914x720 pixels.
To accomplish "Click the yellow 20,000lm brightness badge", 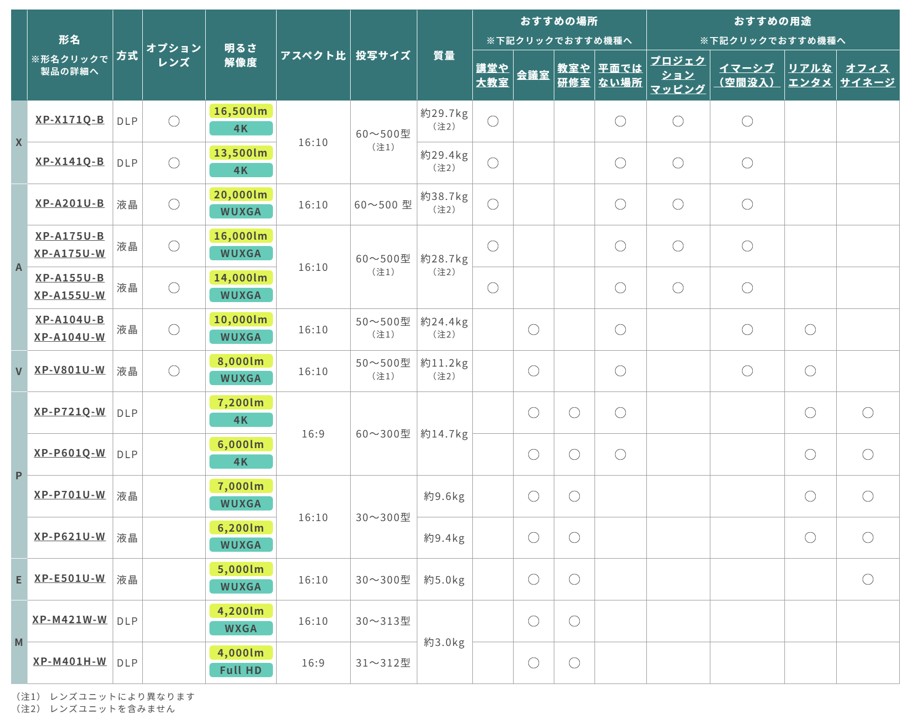I will coord(241,195).
